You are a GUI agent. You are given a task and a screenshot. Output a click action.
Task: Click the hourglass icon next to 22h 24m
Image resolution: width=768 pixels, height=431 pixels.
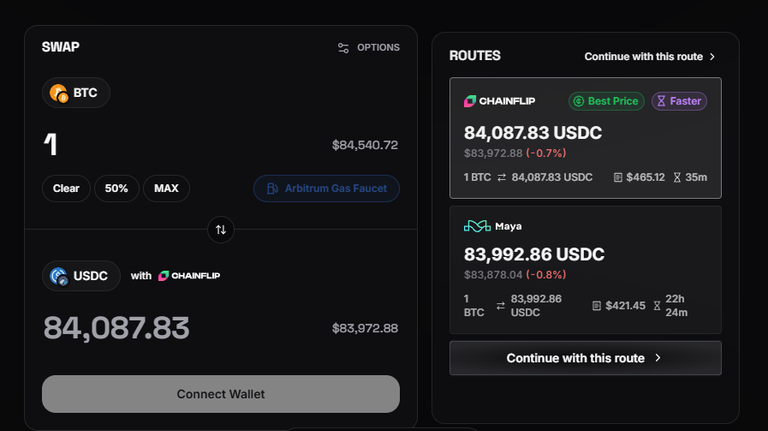(657, 306)
